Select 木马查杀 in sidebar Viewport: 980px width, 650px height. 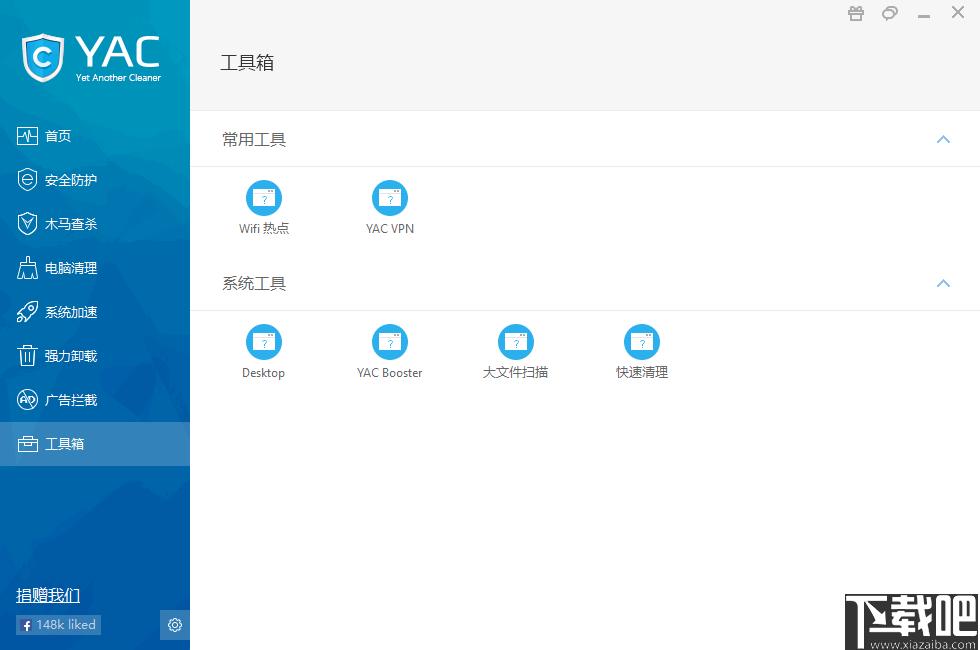click(x=95, y=224)
